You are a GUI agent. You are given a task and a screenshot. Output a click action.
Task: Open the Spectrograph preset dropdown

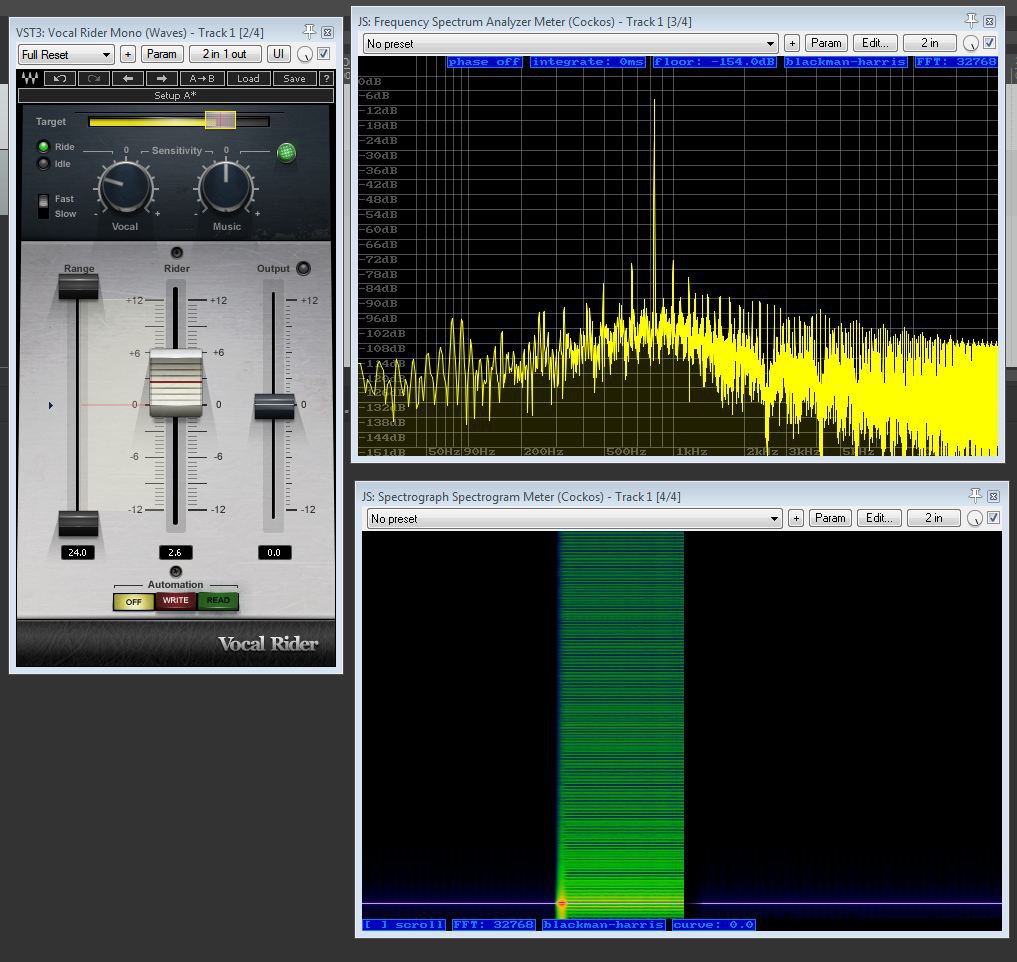click(x=574, y=518)
